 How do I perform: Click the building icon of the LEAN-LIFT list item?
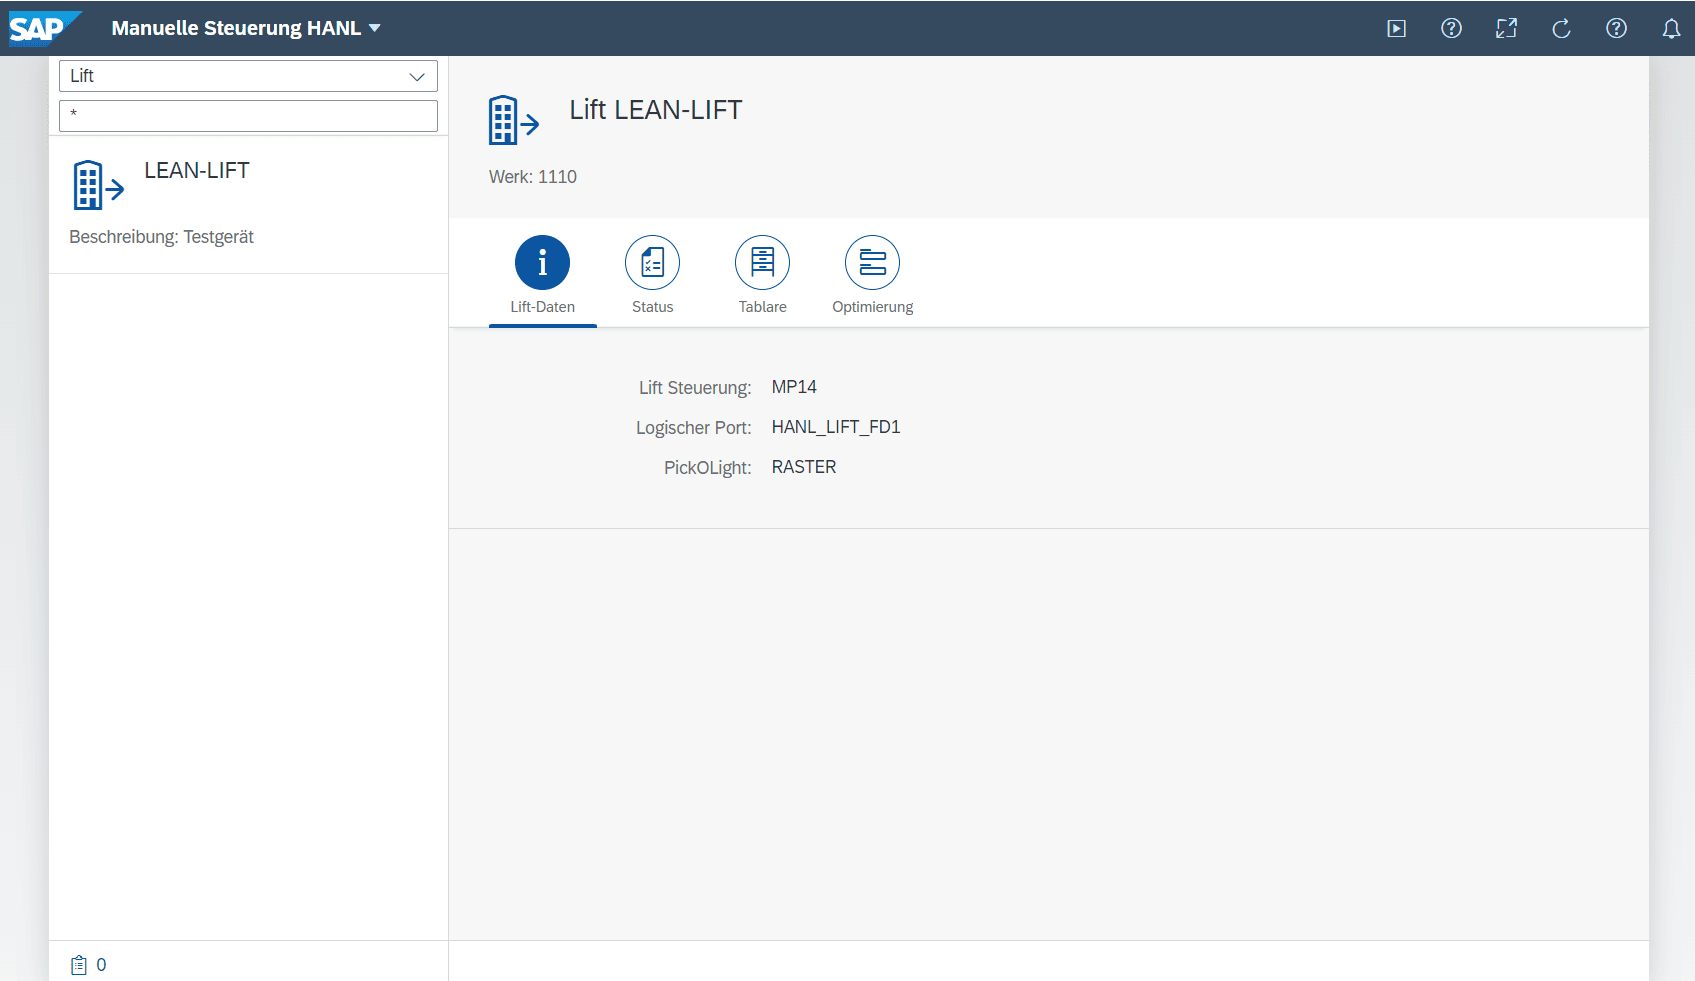tap(98, 185)
